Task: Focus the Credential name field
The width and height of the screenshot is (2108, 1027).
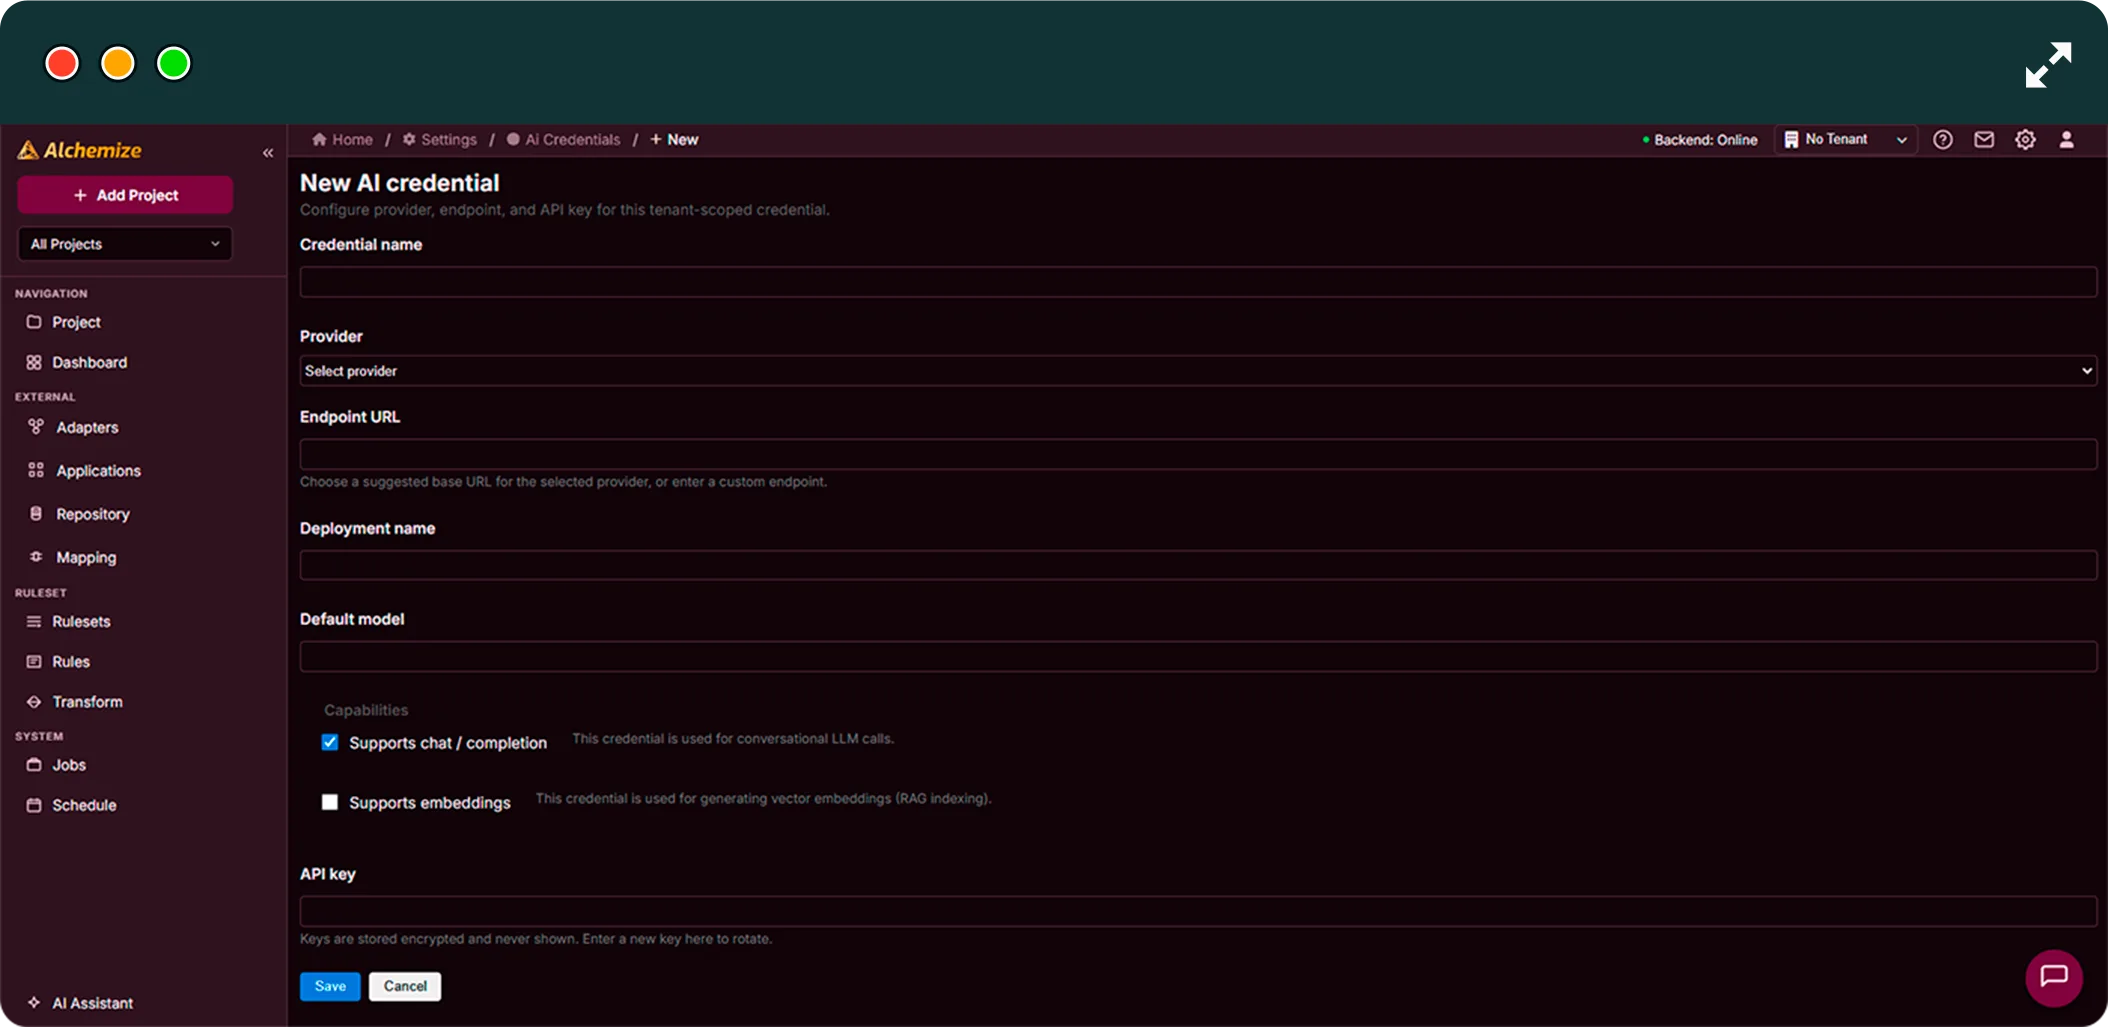Action: (1198, 282)
